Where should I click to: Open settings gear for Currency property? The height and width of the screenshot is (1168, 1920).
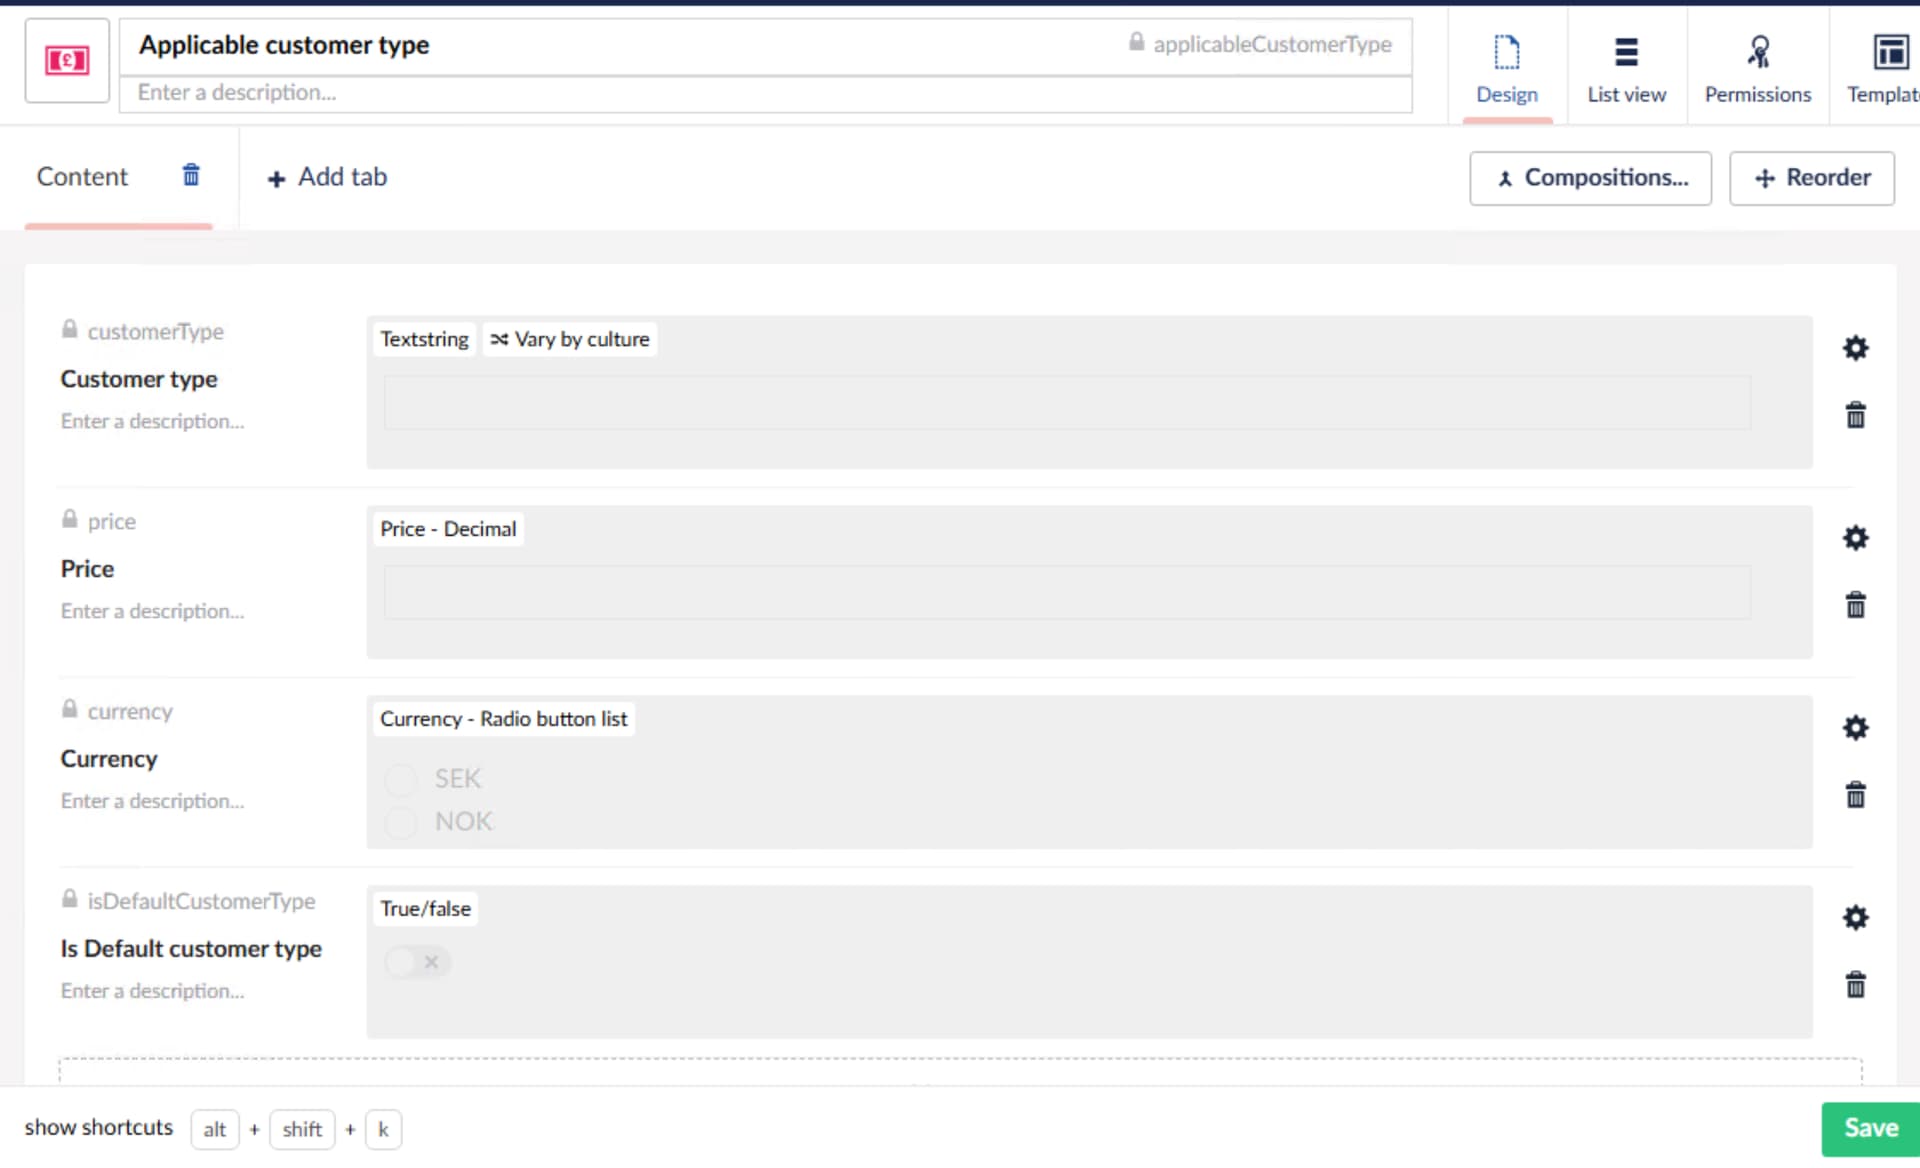click(x=1855, y=728)
